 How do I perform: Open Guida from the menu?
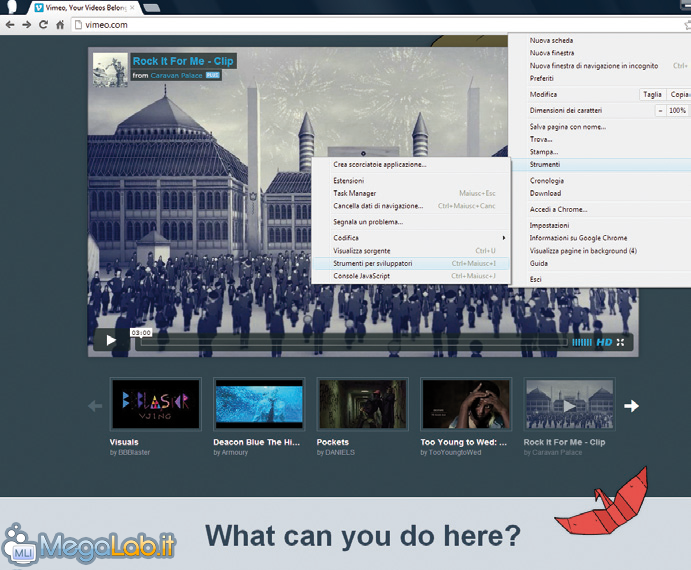pyautogui.click(x=539, y=264)
